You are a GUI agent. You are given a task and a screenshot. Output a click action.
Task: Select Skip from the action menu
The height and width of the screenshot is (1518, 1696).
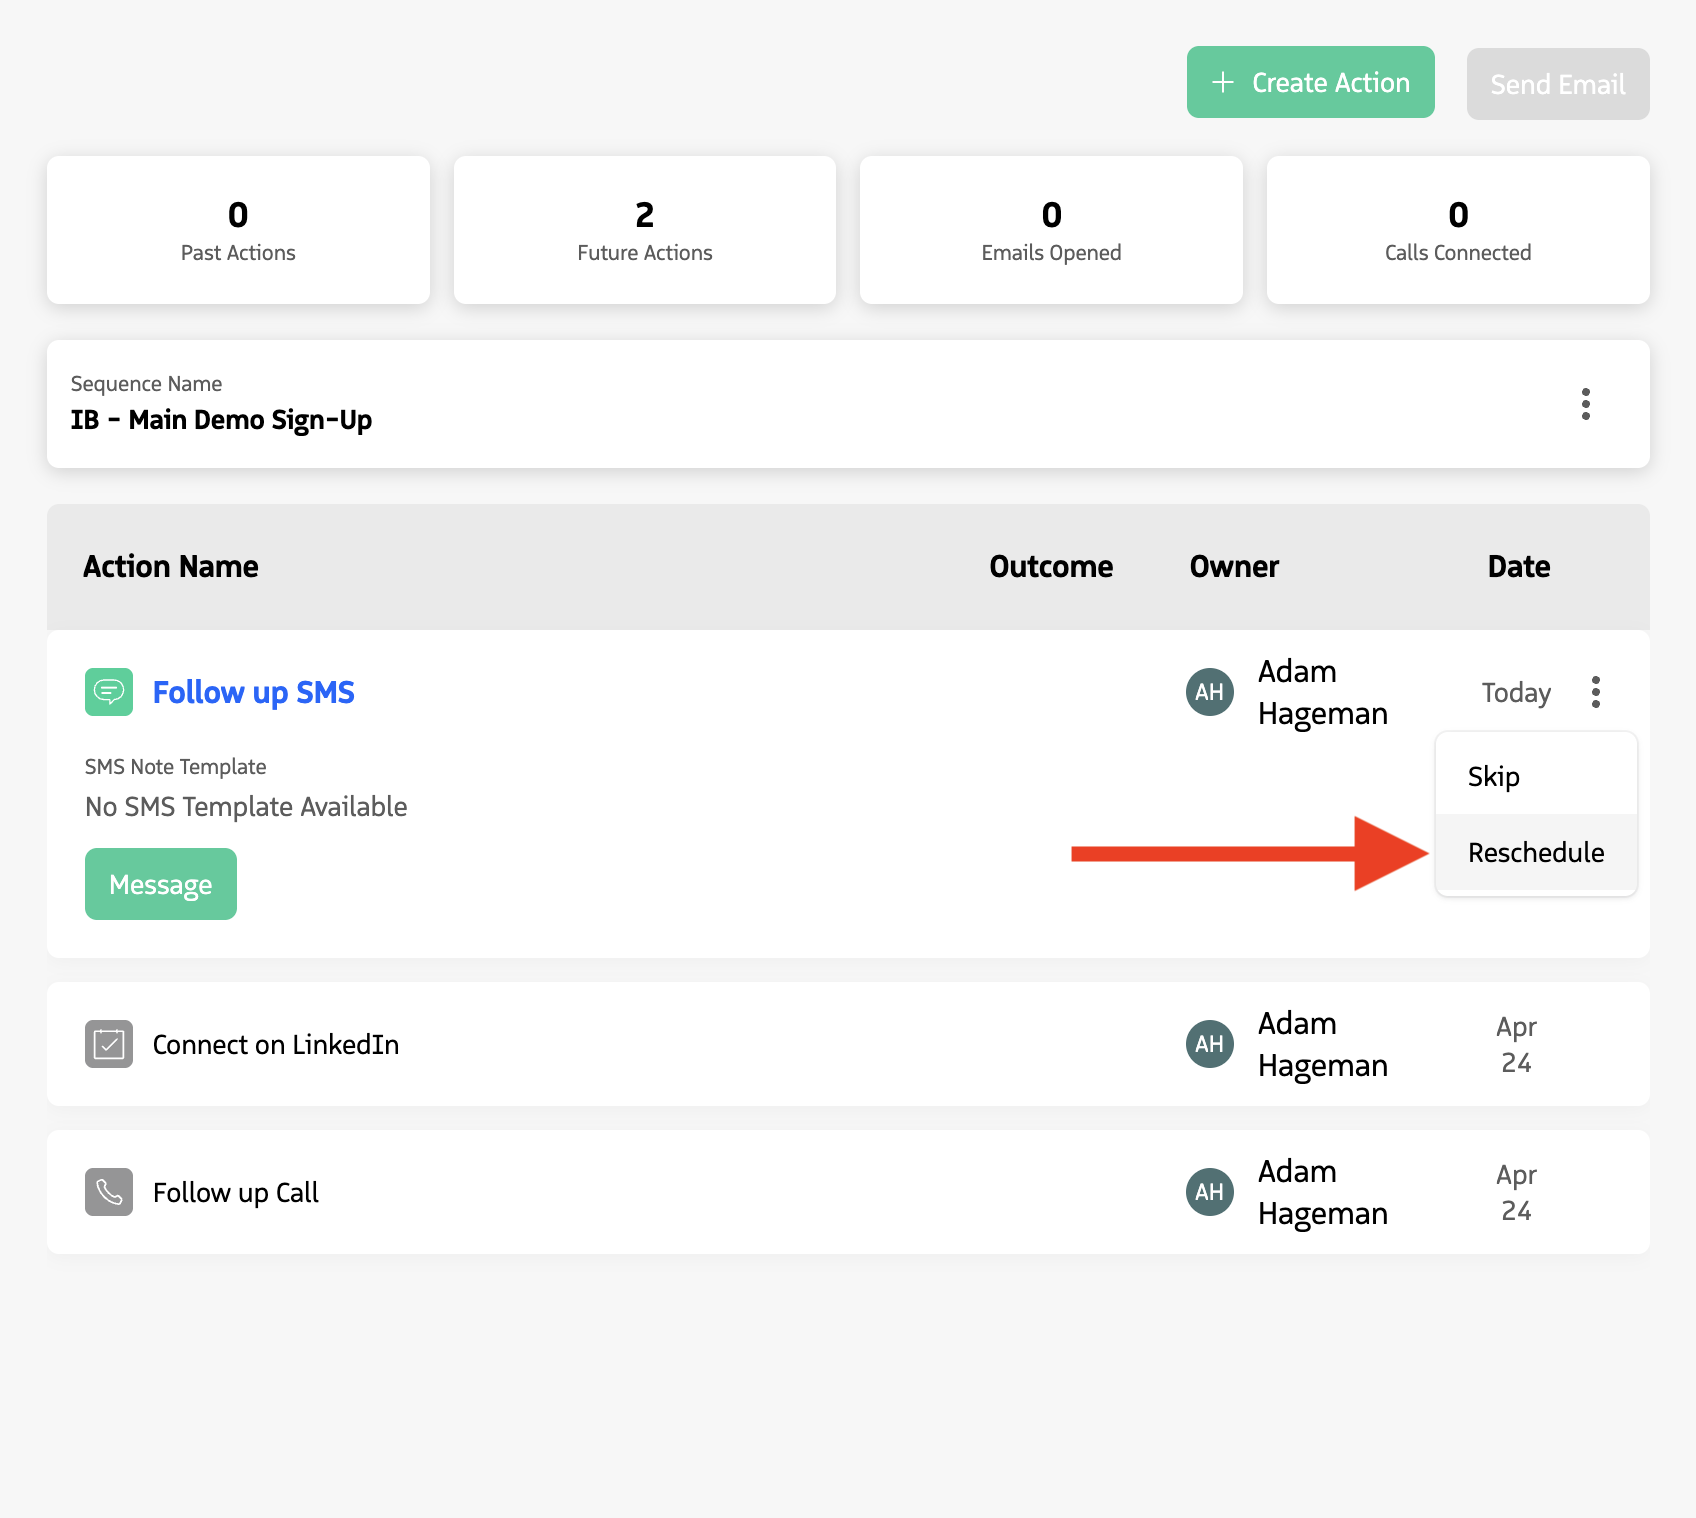[x=1493, y=776]
